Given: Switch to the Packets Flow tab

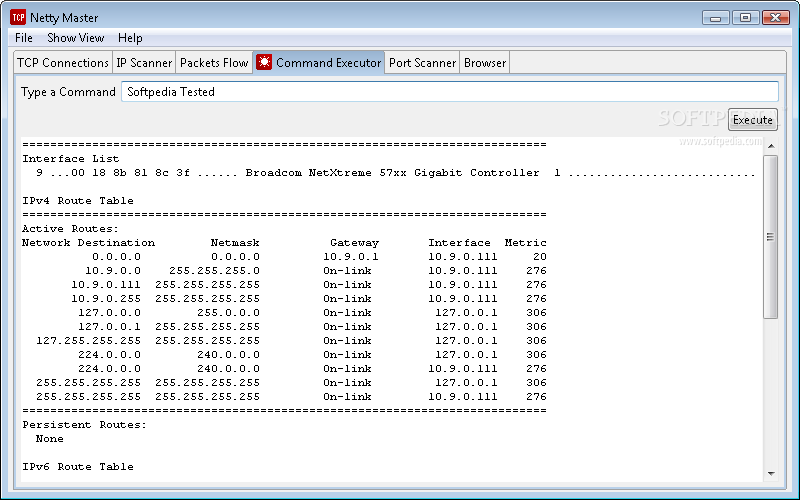Looking at the screenshot, I should (214, 63).
